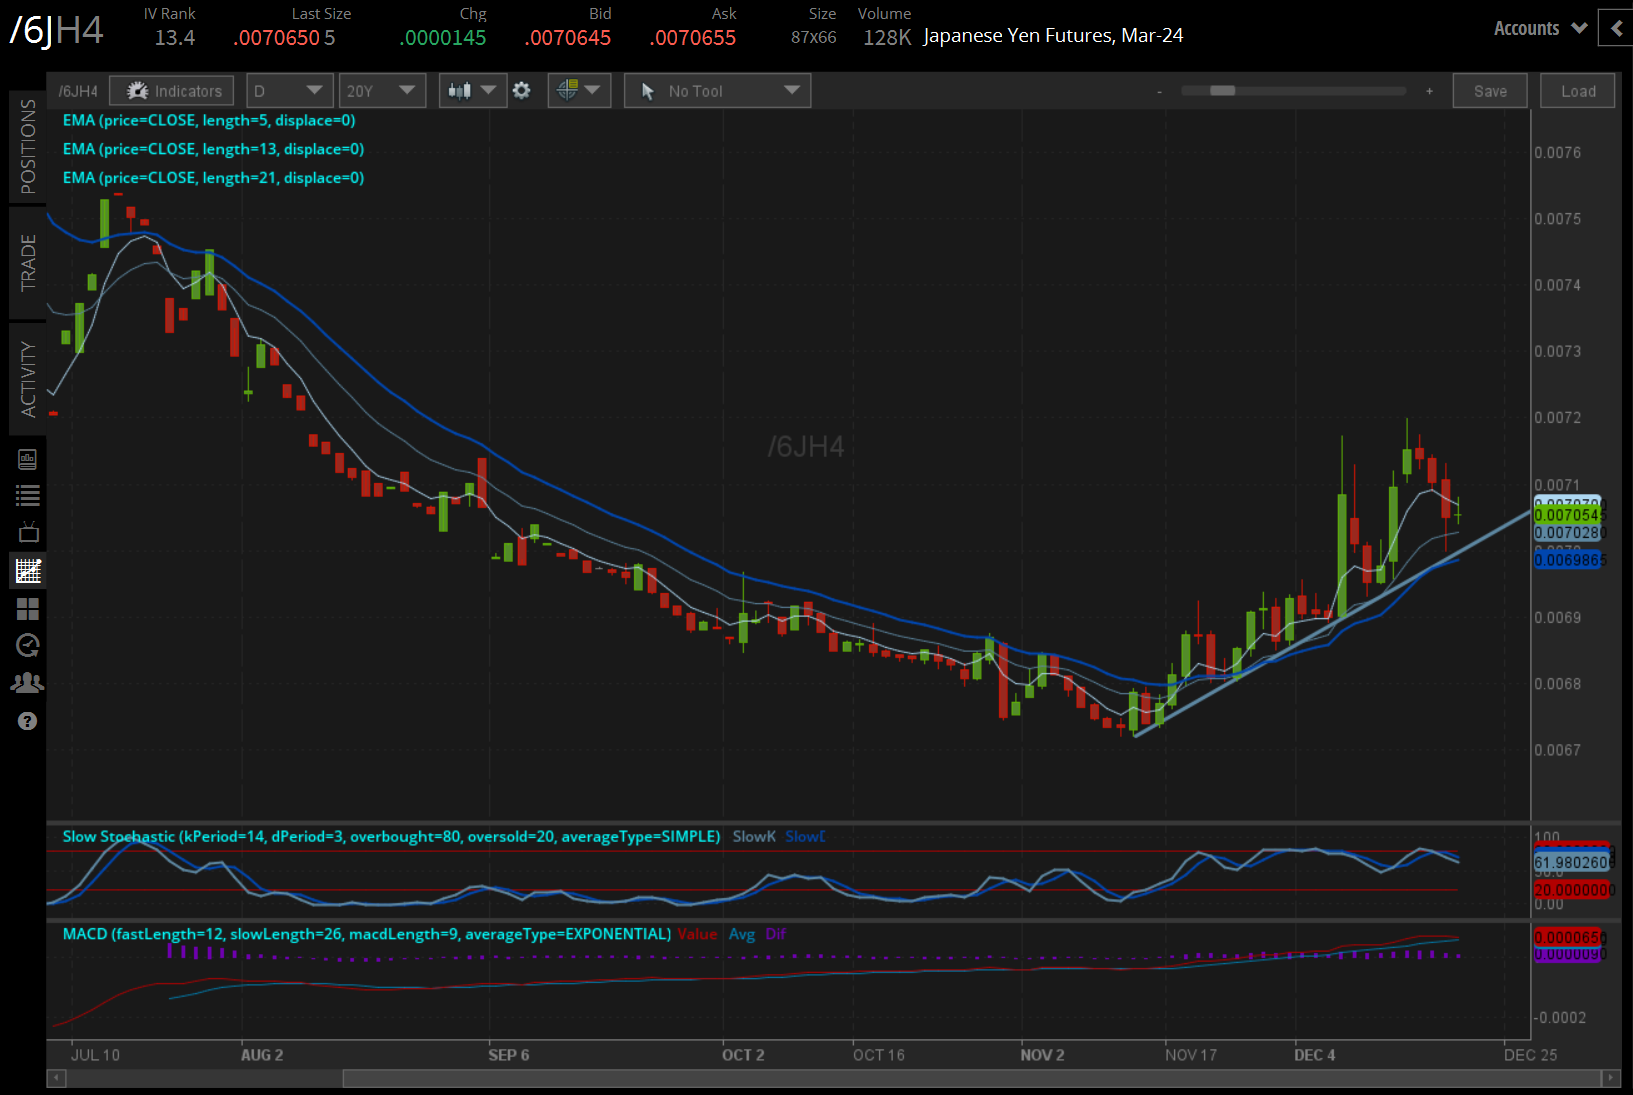This screenshot has height=1095, width=1633.
Task: Open the help question mark icon
Action: 27,721
